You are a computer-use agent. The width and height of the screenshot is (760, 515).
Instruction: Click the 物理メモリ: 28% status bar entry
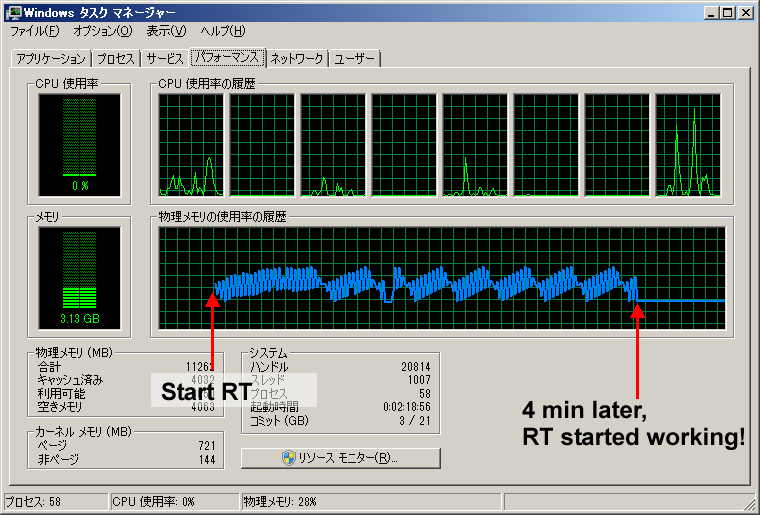coord(371,502)
